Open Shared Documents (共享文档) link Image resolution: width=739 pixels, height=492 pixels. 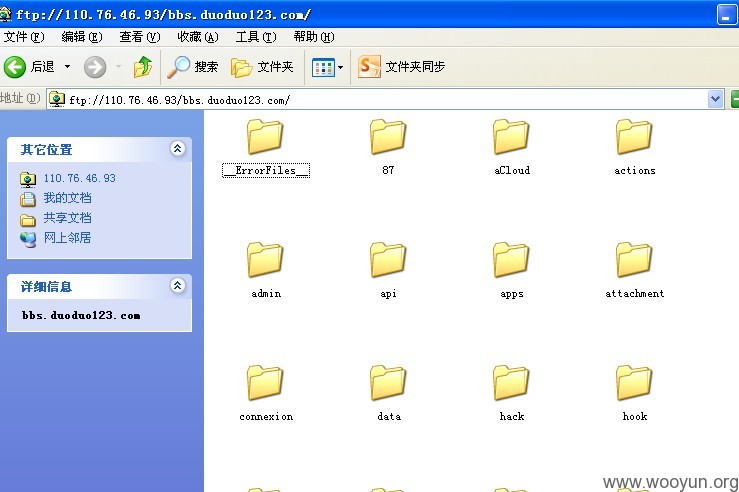coord(67,218)
